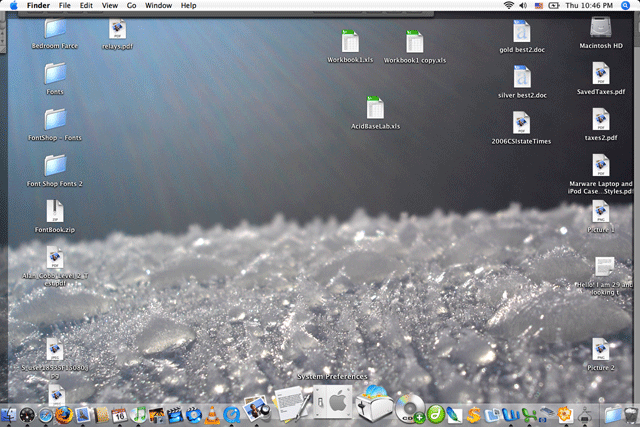
Task: Open the CD burner disc icon
Action: point(410,408)
